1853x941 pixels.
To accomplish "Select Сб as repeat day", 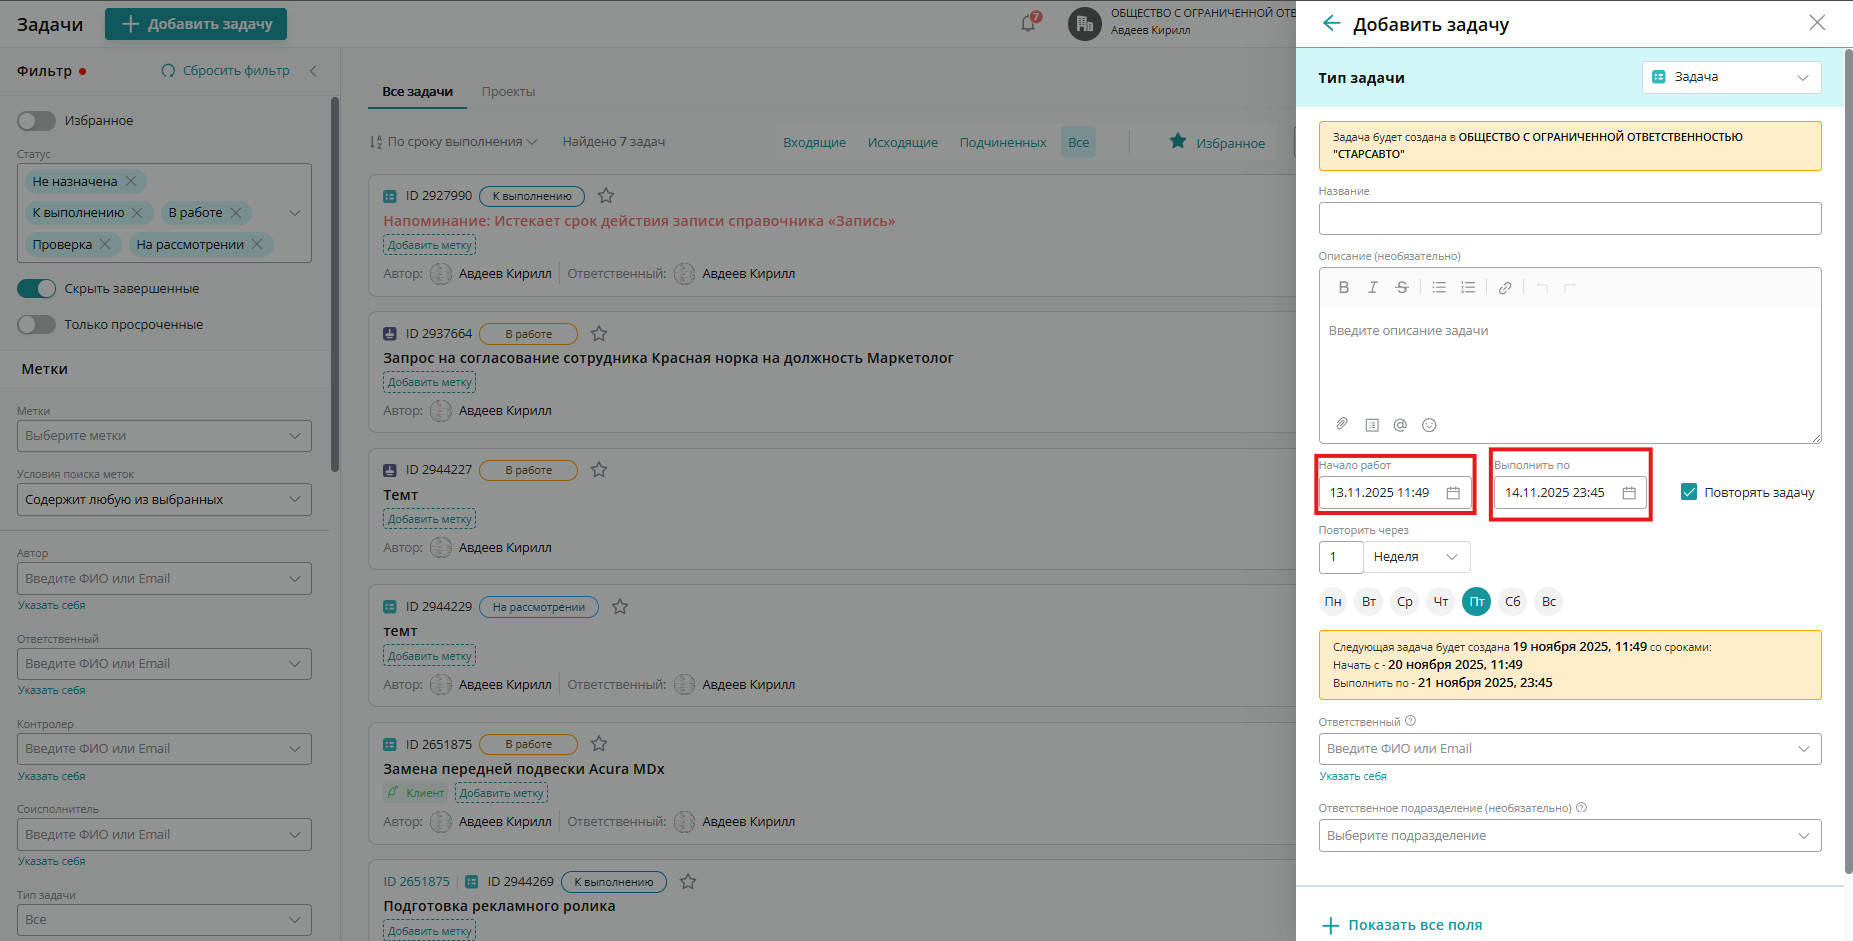I will (1513, 601).
